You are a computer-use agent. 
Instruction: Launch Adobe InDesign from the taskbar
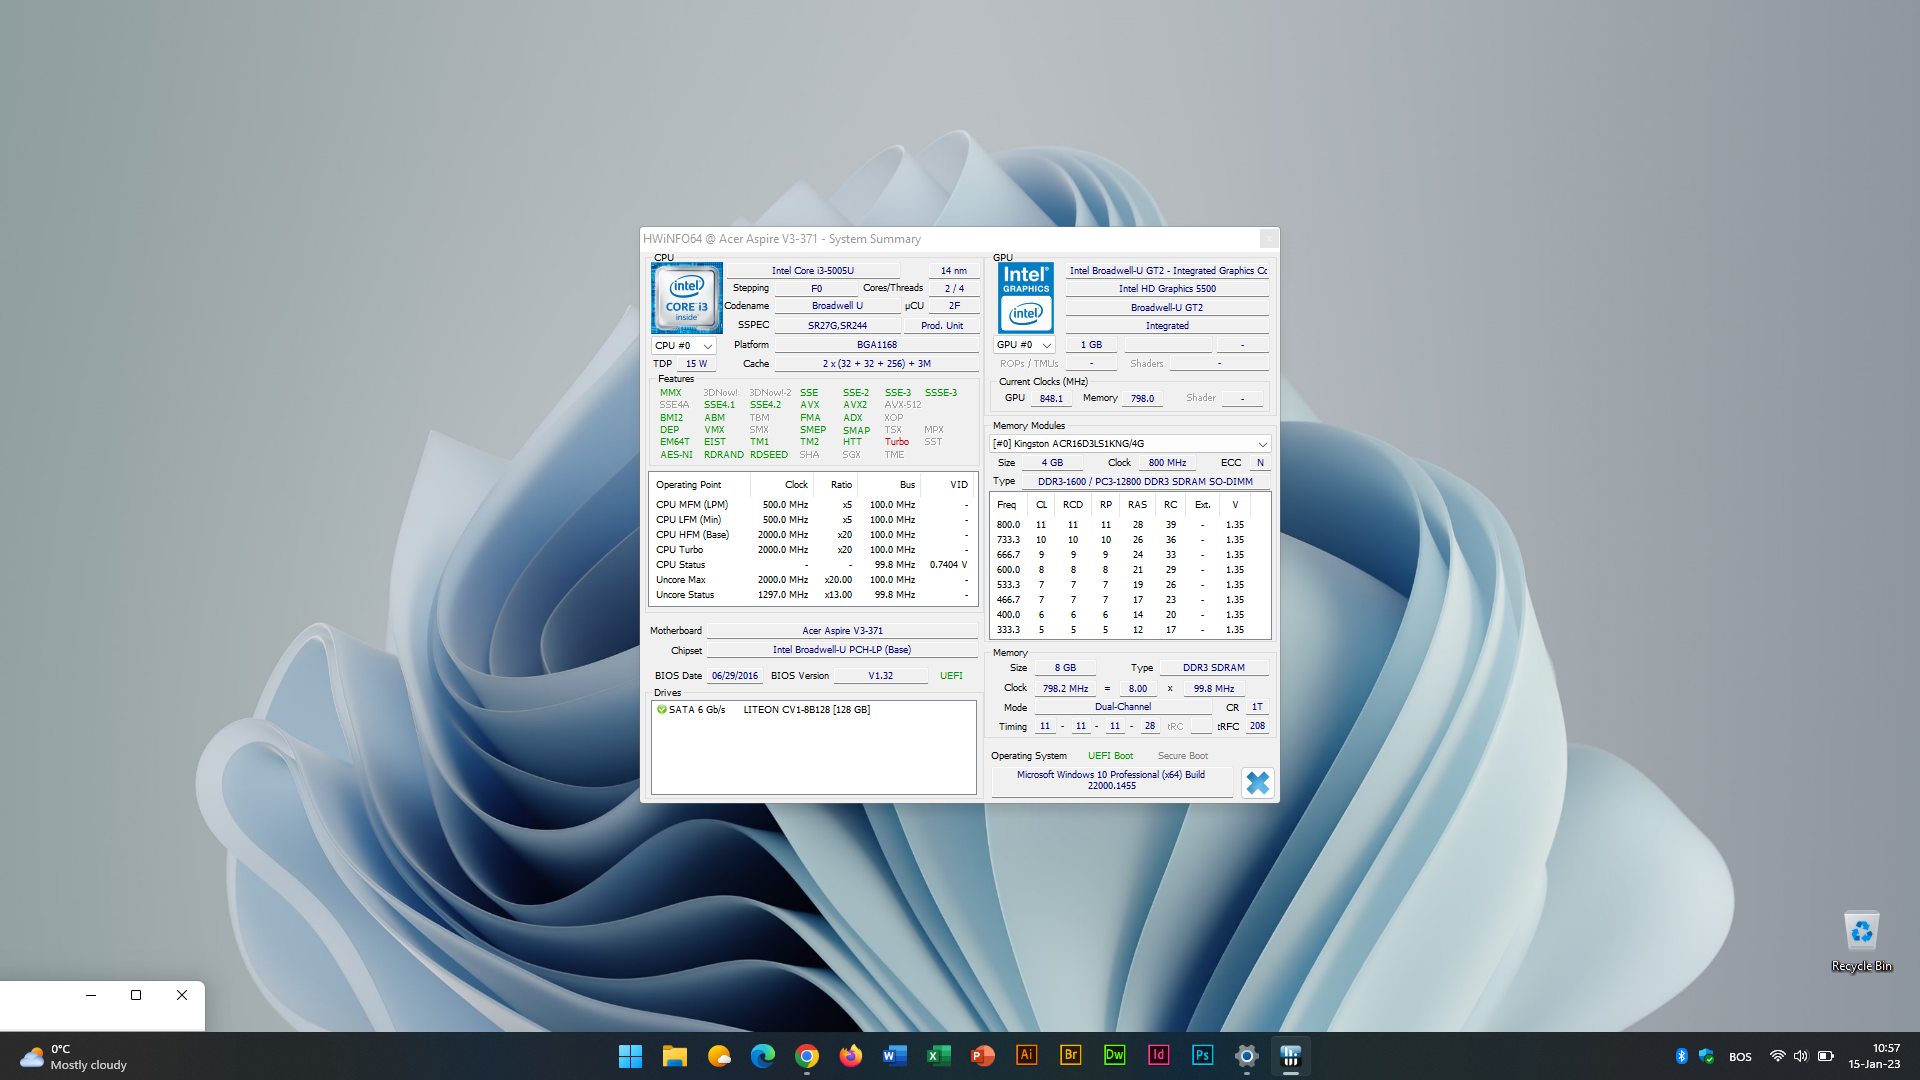1158,1056
